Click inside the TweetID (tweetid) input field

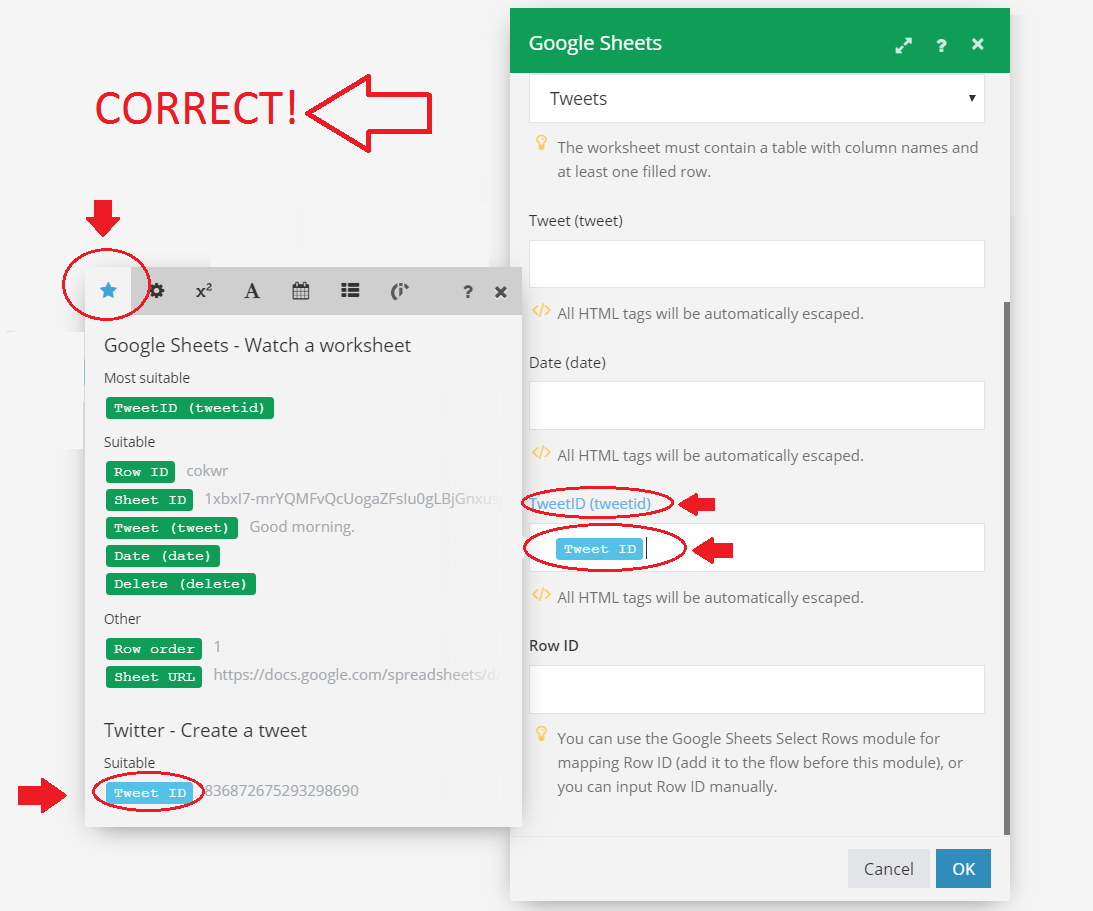coord(756,548)
